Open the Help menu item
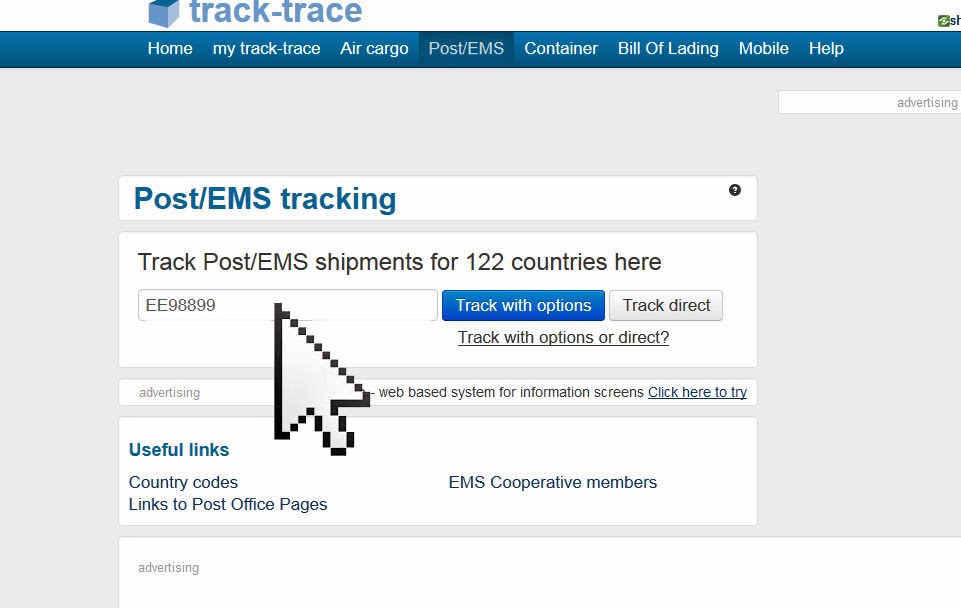961x608 pixels. click(826, 48)
